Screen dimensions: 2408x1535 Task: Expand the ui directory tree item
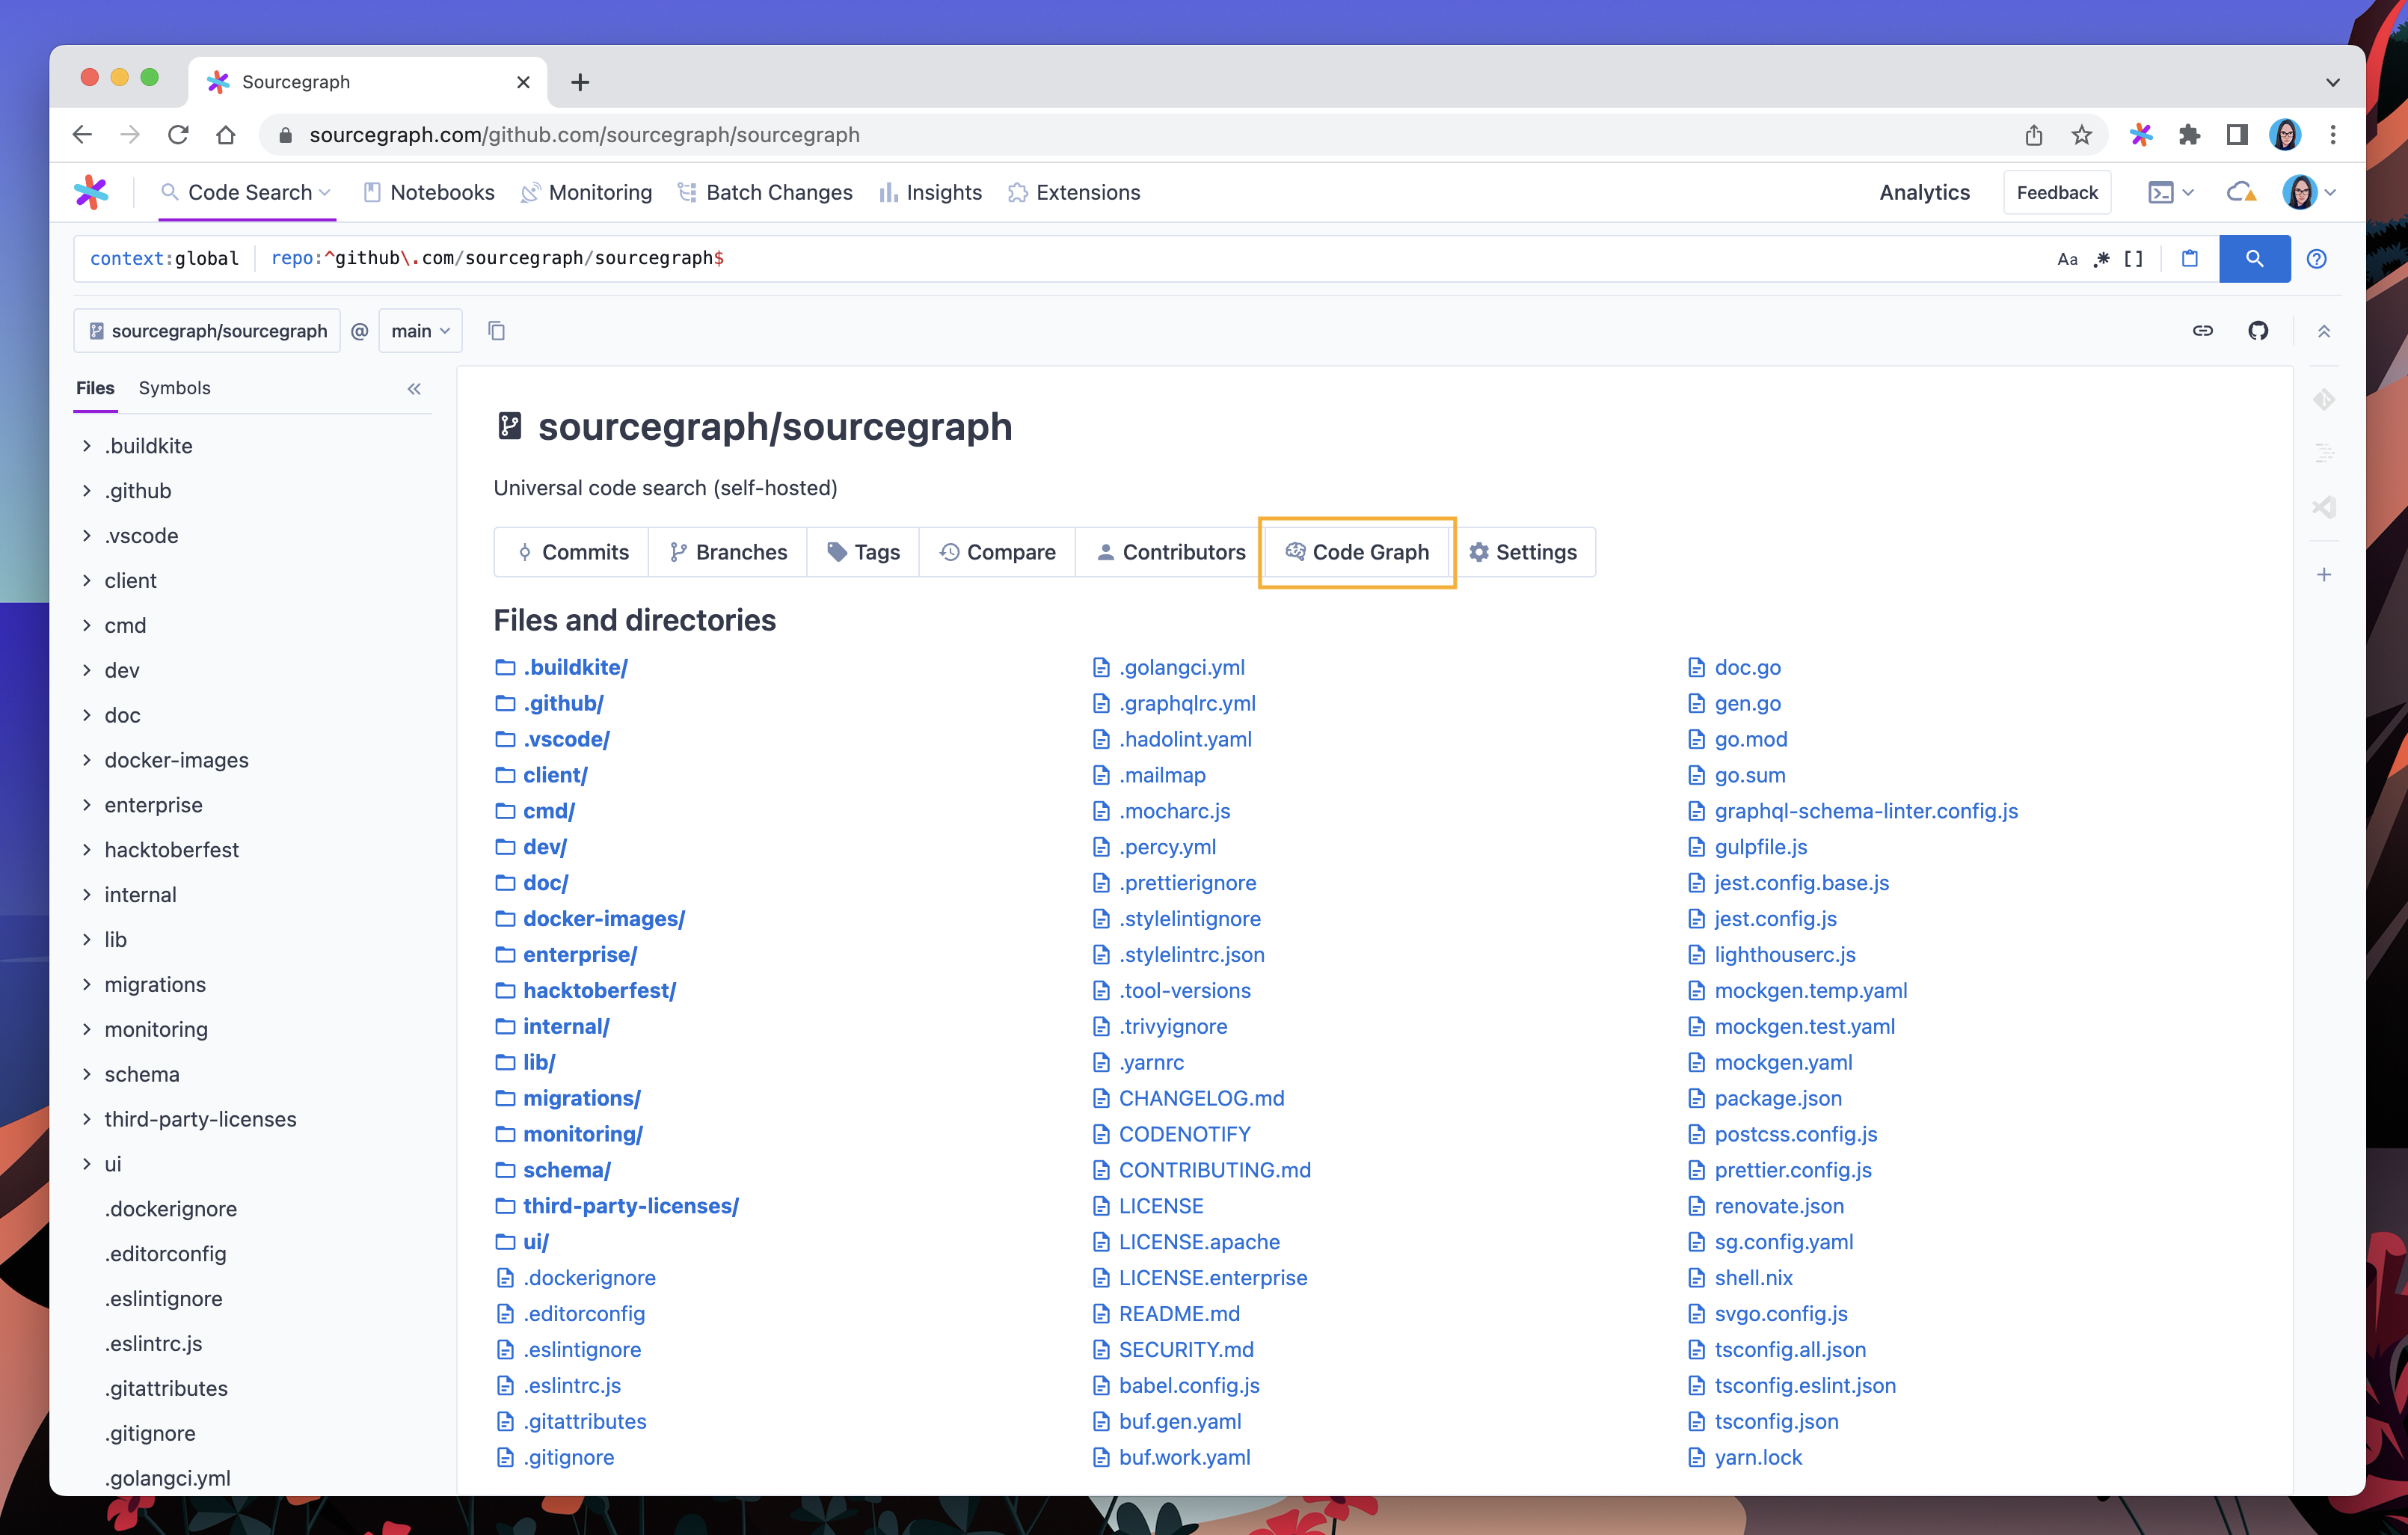(87, 1162)
